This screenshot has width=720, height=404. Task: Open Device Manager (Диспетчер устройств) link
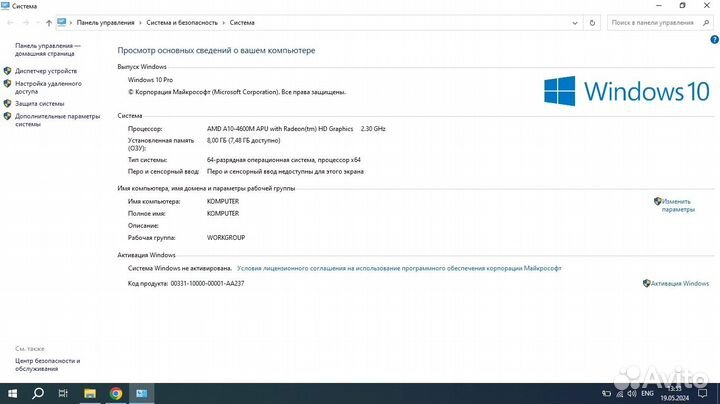[x=46, y=71]
